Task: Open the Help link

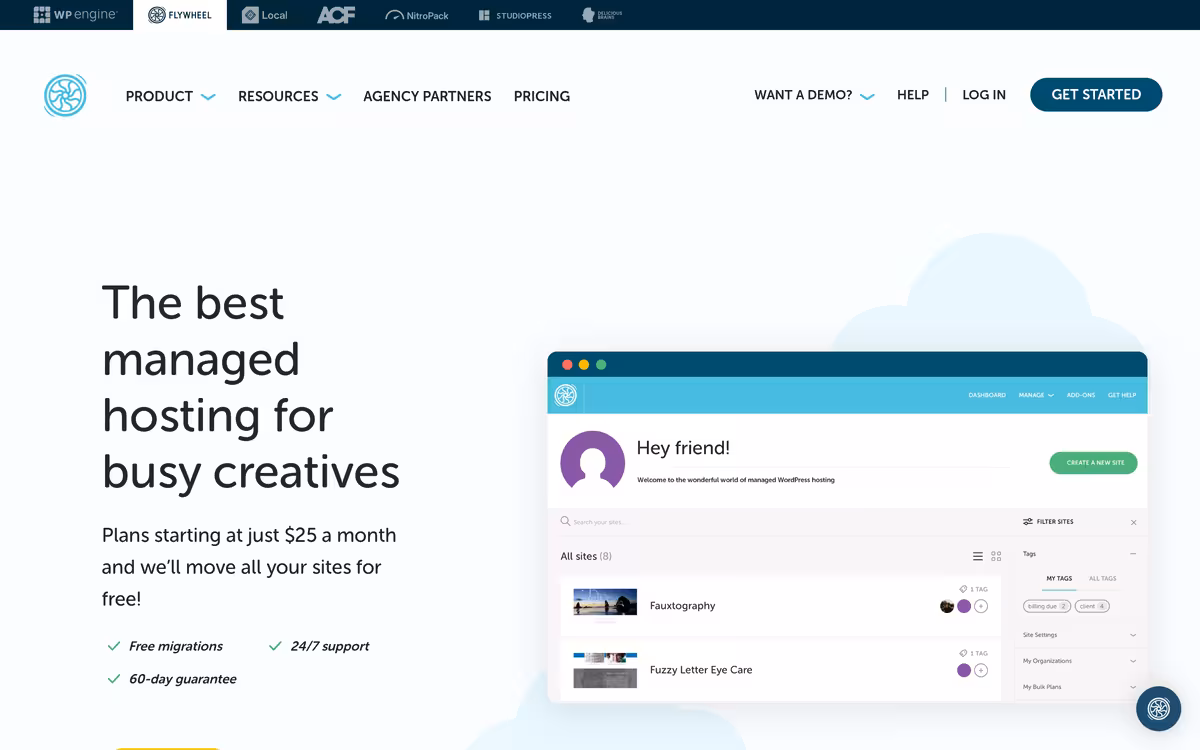Action: coord(913,95)
